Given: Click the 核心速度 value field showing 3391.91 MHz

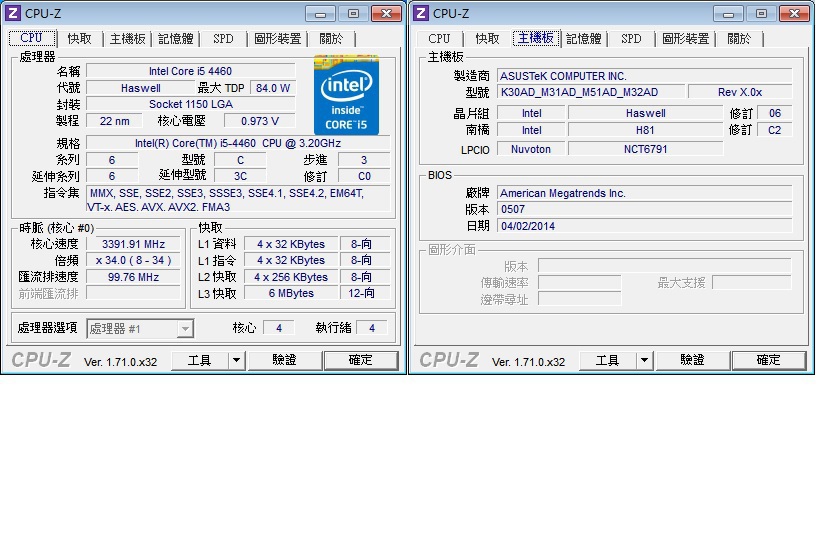Looking at the screenshot, I should tap(133, 244).
